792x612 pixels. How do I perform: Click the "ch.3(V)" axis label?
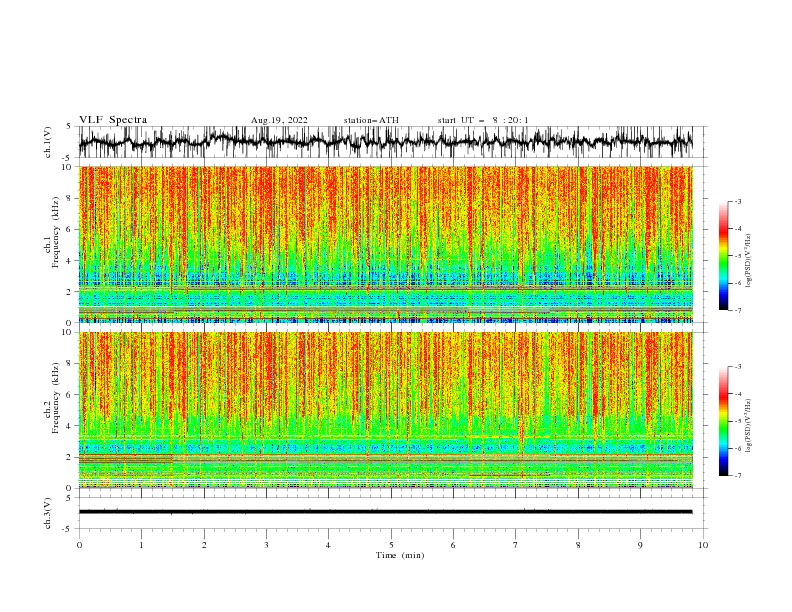click(x=48, y=513)
